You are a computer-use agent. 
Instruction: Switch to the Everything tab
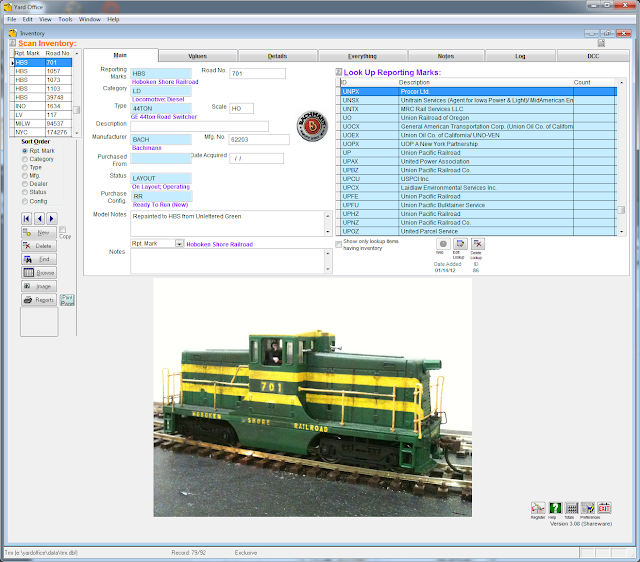pos(362,56)
